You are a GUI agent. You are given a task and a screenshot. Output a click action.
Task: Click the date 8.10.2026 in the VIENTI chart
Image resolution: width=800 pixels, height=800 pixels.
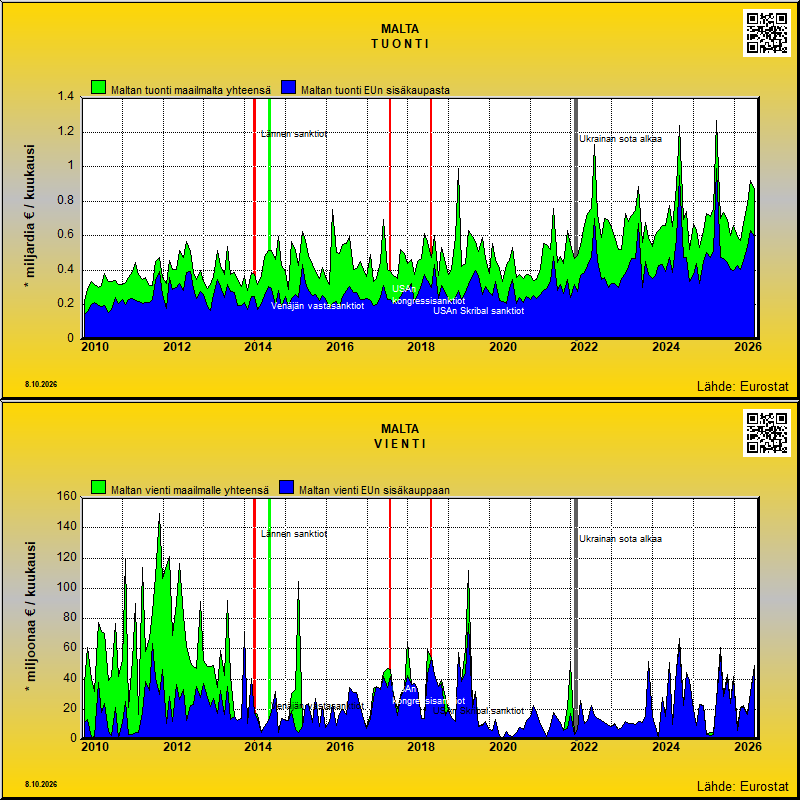click(41, 784)
